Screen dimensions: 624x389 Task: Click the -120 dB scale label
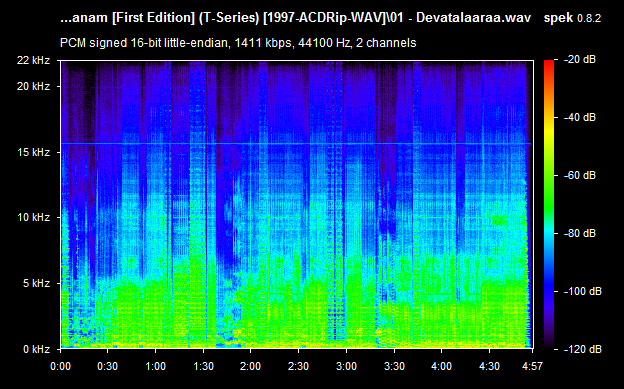pyautogui.click(x=583, y=350)
